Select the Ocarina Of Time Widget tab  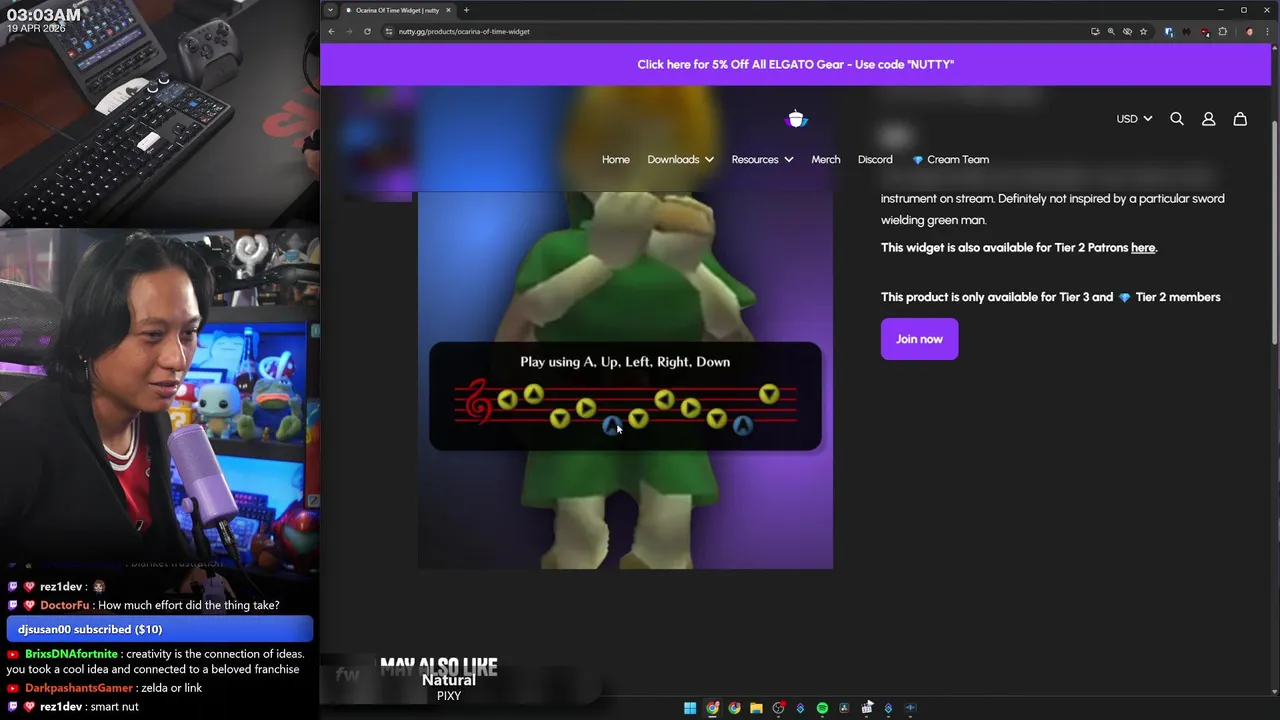[x=398, y=10]
